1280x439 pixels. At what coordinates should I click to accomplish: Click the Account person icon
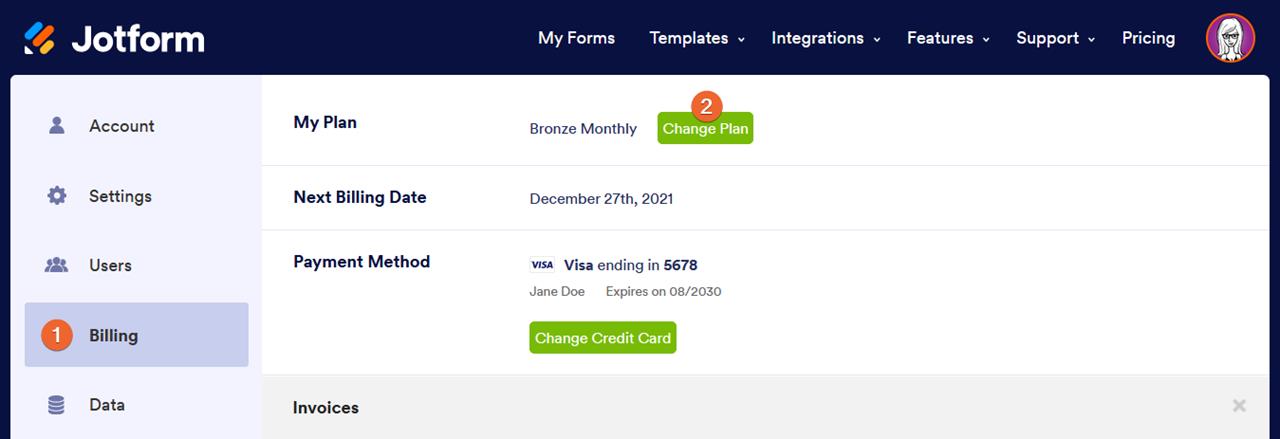click(57, 126)
